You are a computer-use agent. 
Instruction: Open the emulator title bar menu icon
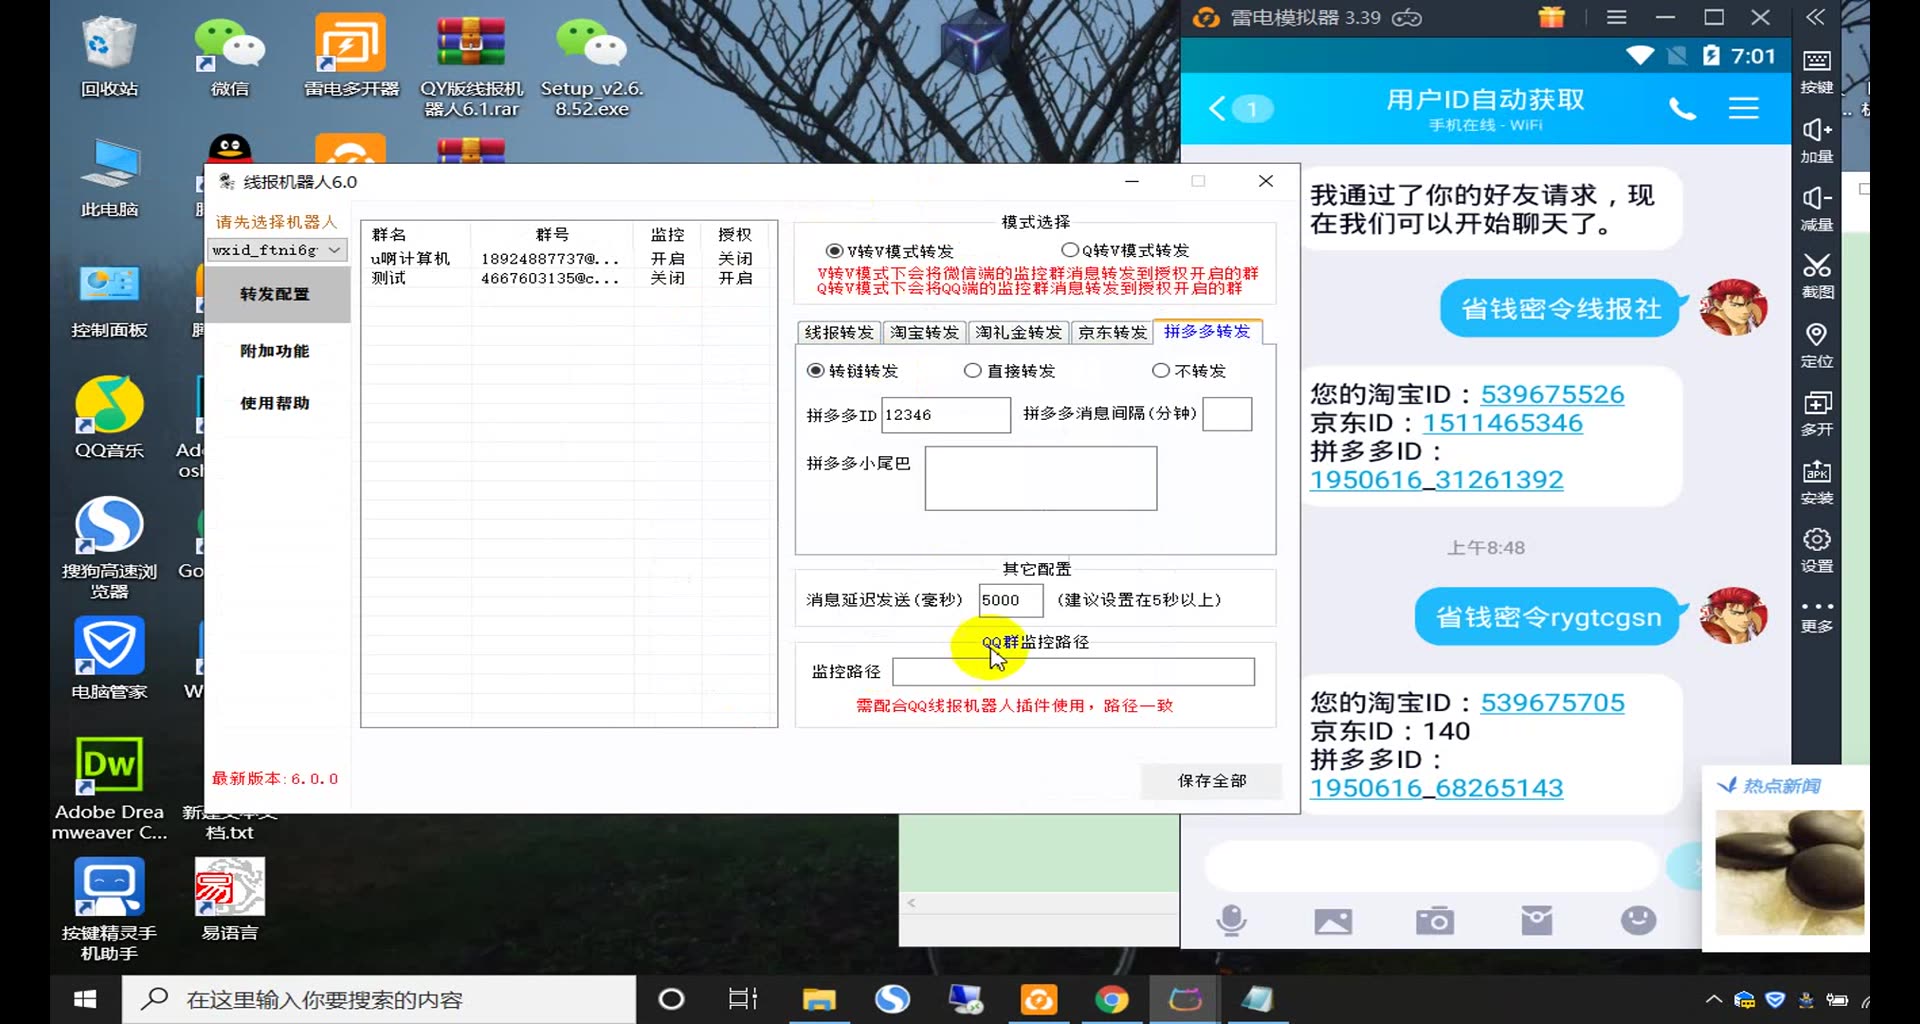(1616, 17)
